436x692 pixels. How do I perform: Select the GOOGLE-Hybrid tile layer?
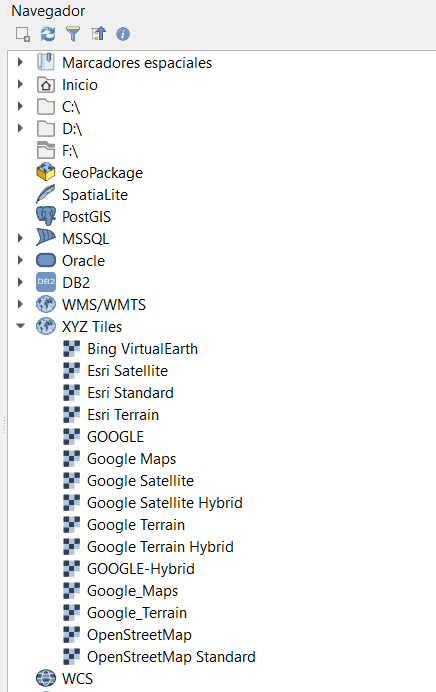pos(141,569)
